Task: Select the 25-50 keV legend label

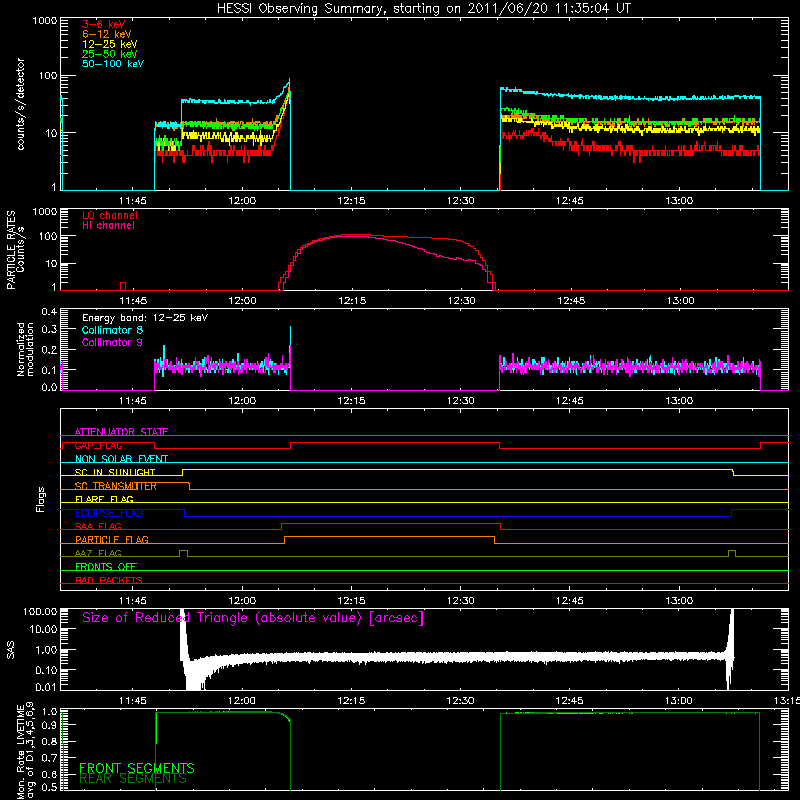Action: click(x=110, y=54)
